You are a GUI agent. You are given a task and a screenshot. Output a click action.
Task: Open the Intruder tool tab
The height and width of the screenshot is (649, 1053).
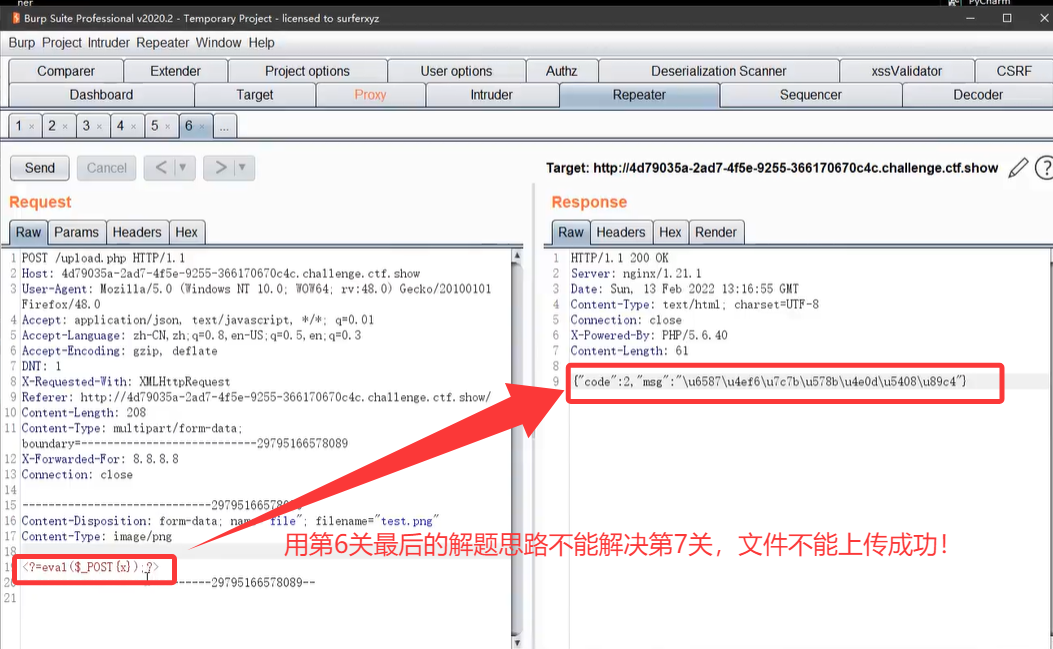491,95
